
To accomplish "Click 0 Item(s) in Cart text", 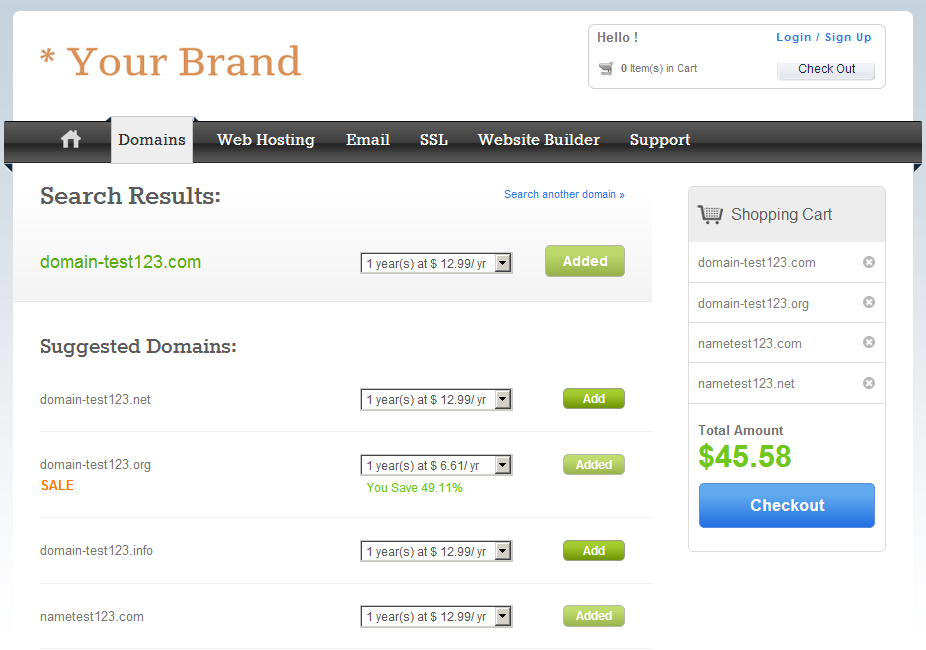I will 658,68.
